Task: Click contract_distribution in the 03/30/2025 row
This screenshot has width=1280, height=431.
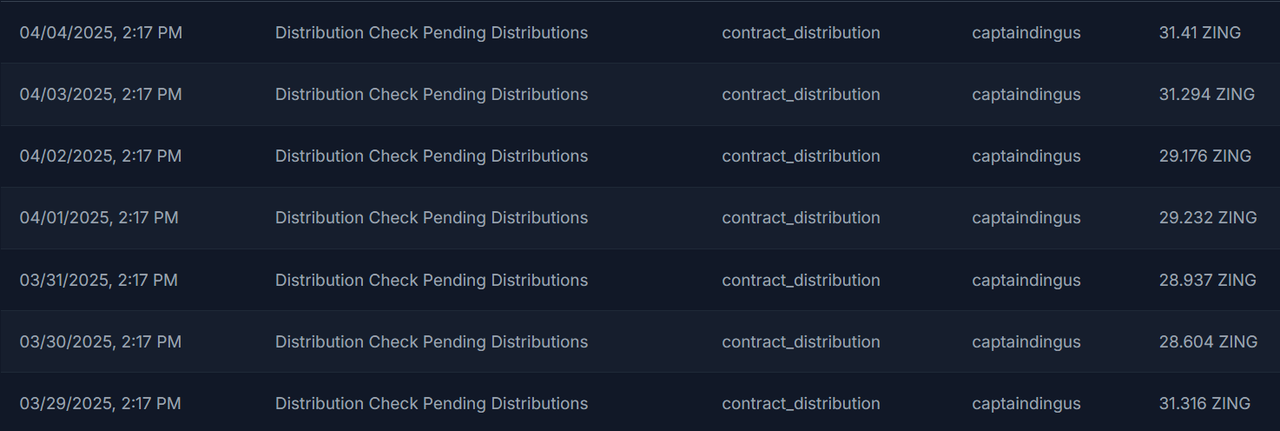Action: (x=801, y=343)
